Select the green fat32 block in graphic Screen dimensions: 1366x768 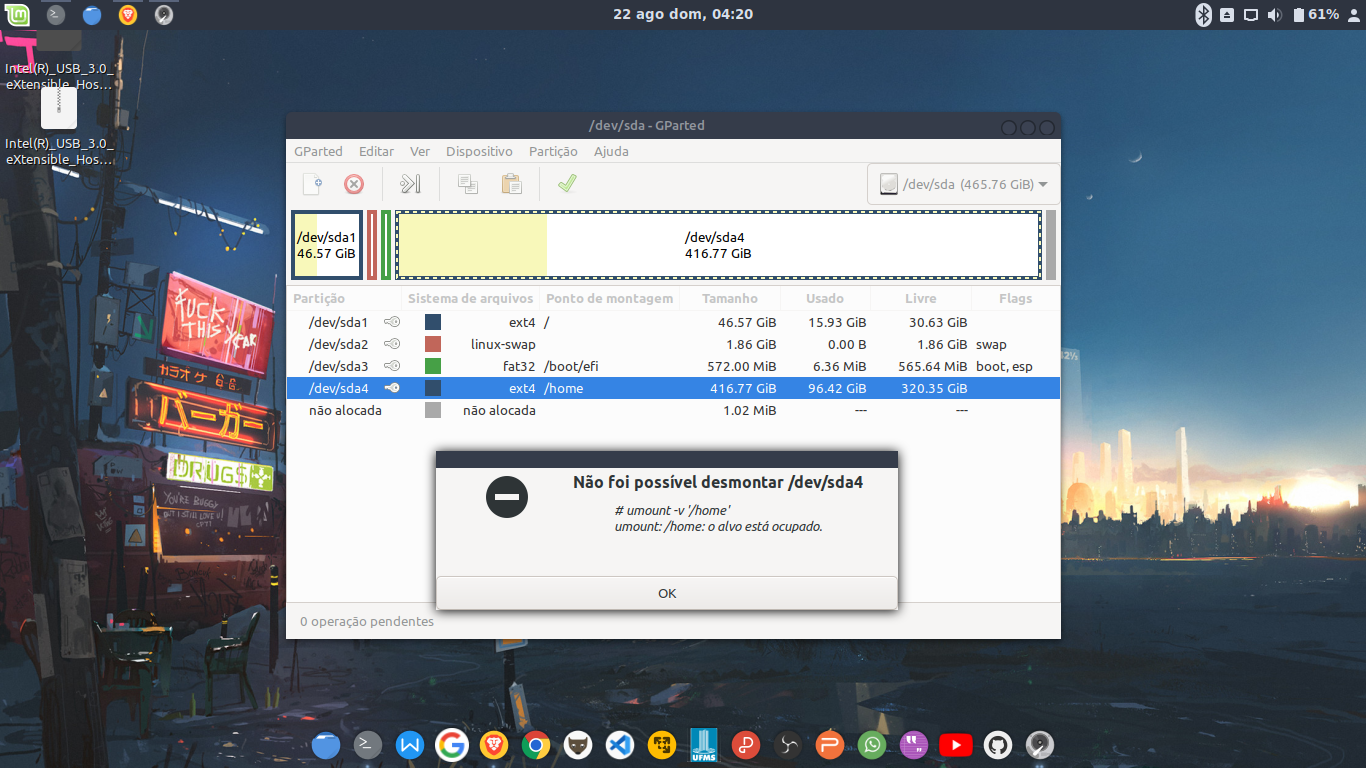point(386,245)
